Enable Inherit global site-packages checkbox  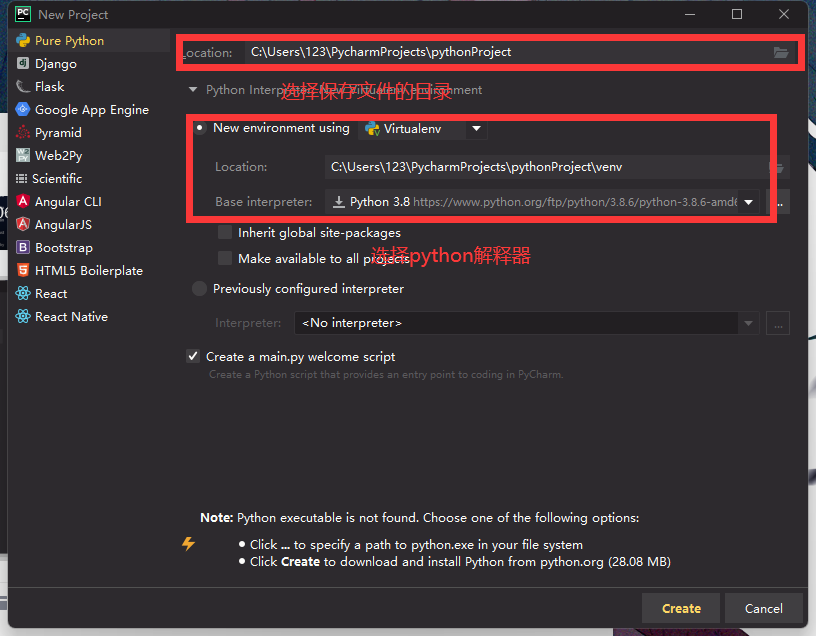225,232
